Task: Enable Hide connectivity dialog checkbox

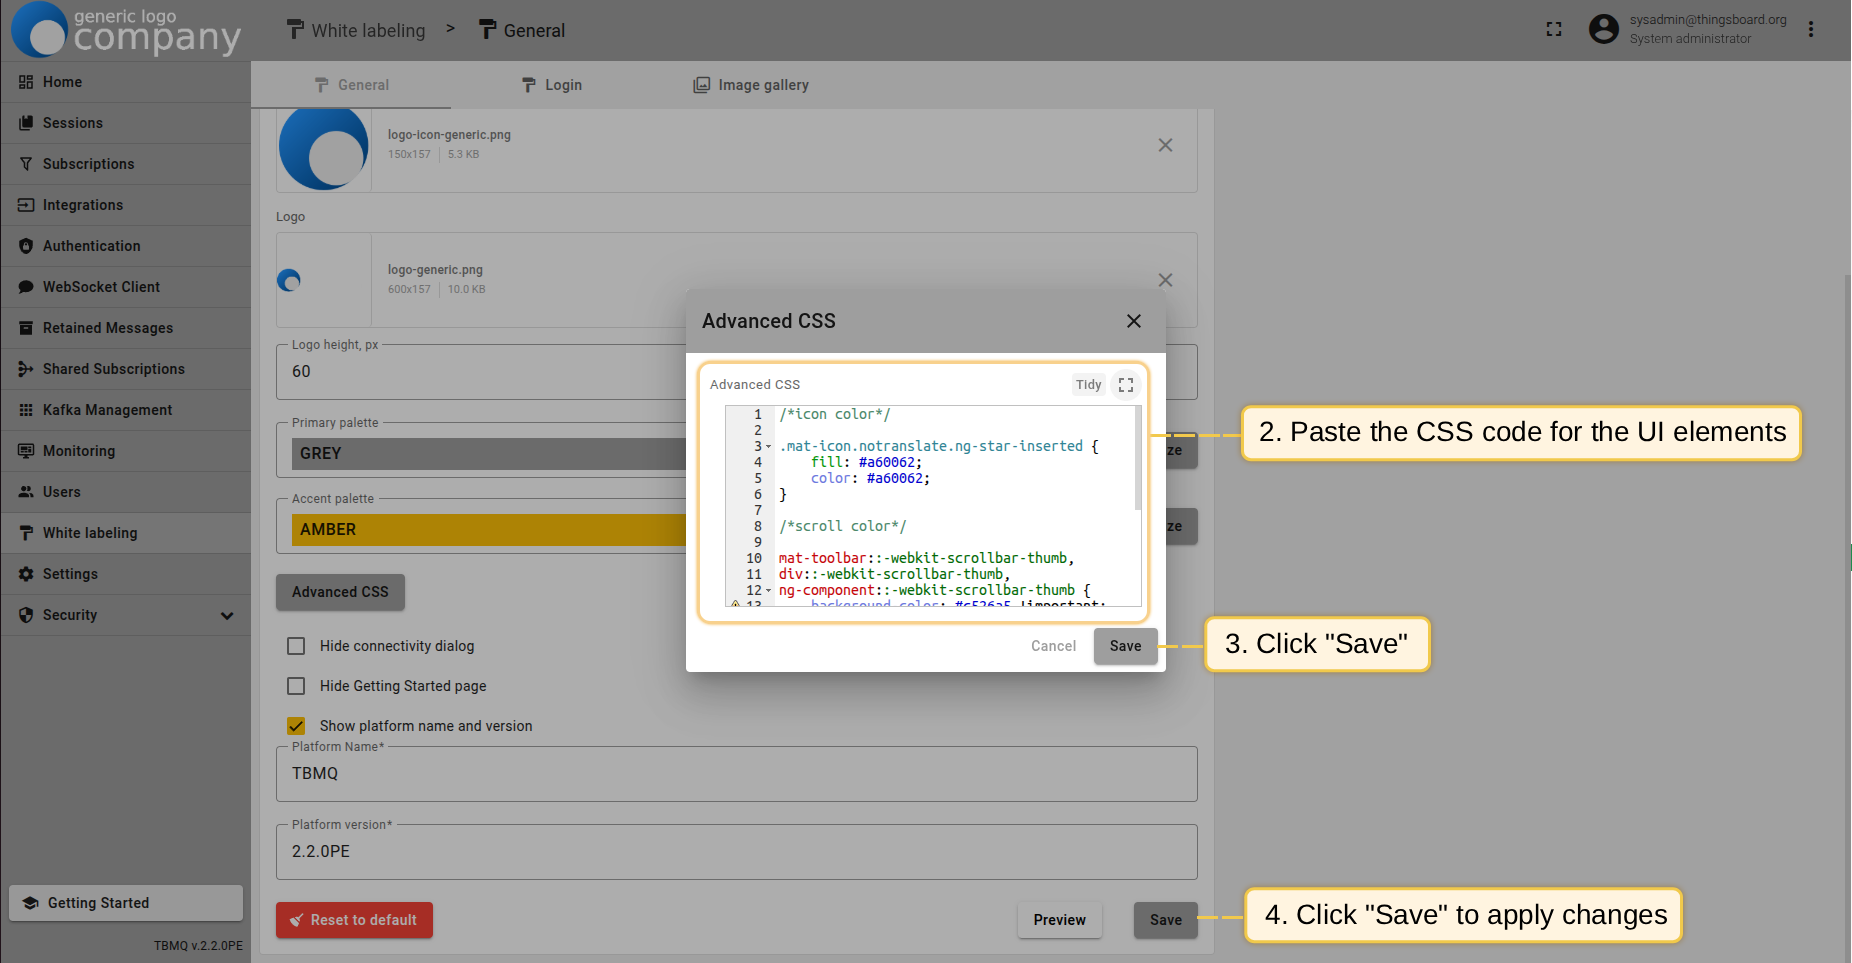Action: (x=296, y=646)
